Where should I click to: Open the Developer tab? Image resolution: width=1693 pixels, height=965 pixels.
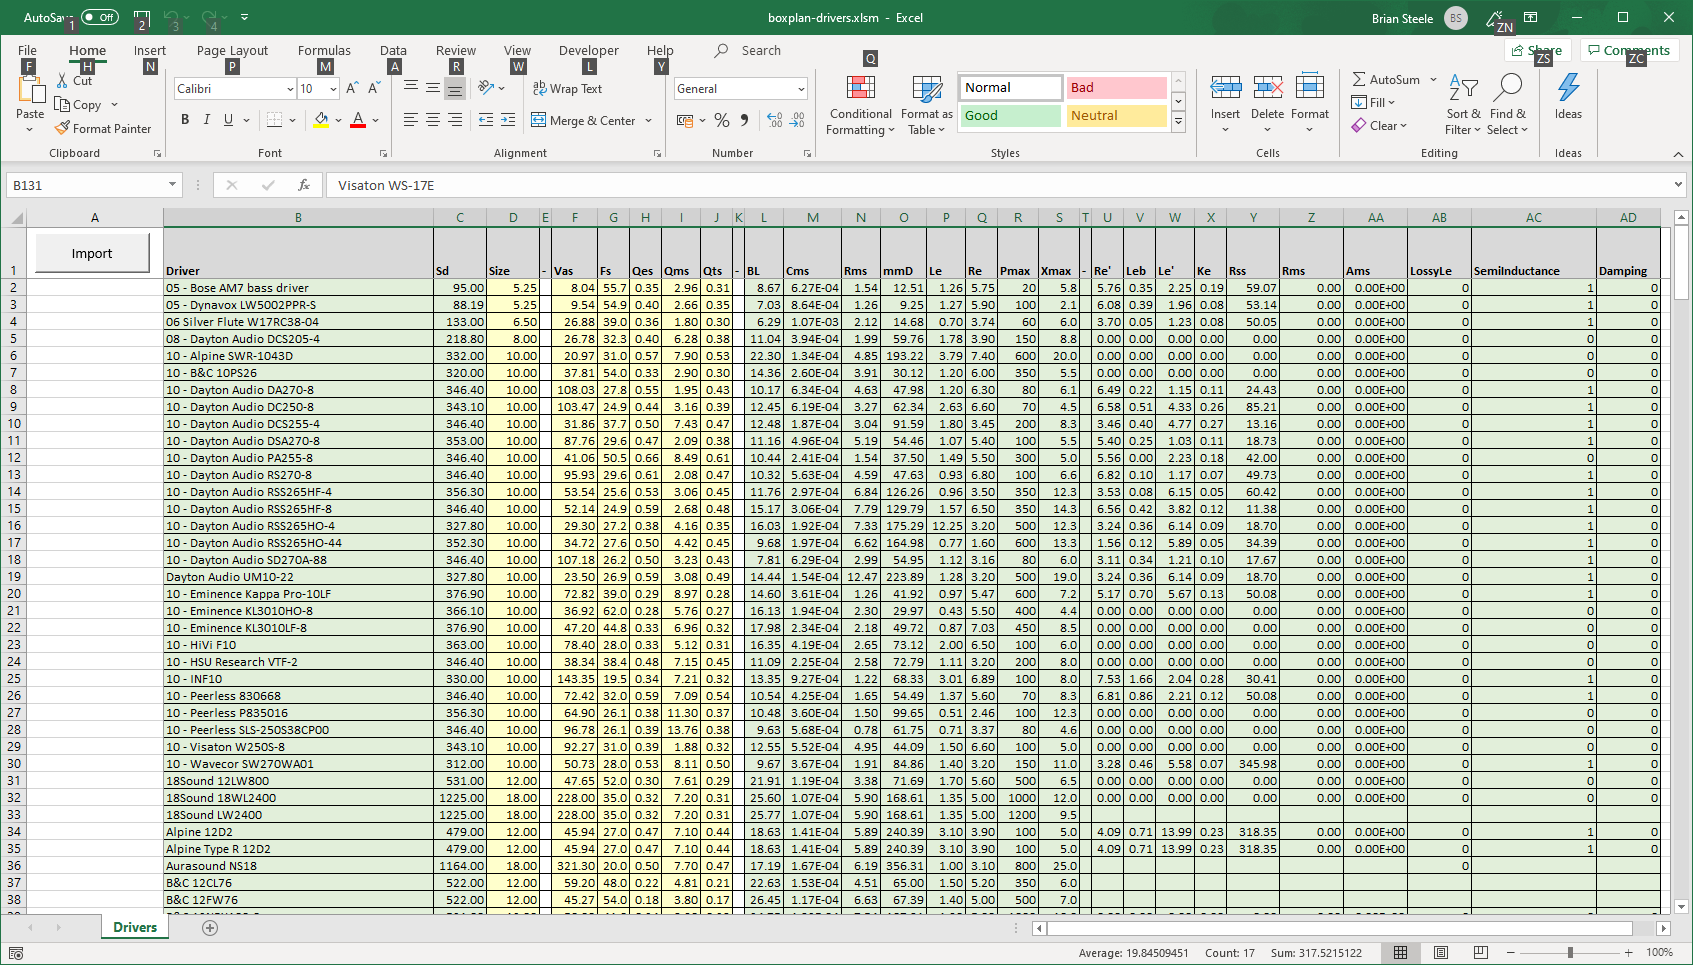click(588, 50)
